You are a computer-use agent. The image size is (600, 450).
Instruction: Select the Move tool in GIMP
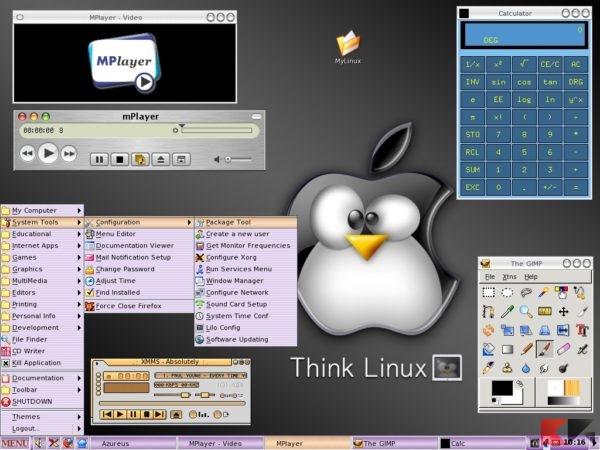point(563,311)
